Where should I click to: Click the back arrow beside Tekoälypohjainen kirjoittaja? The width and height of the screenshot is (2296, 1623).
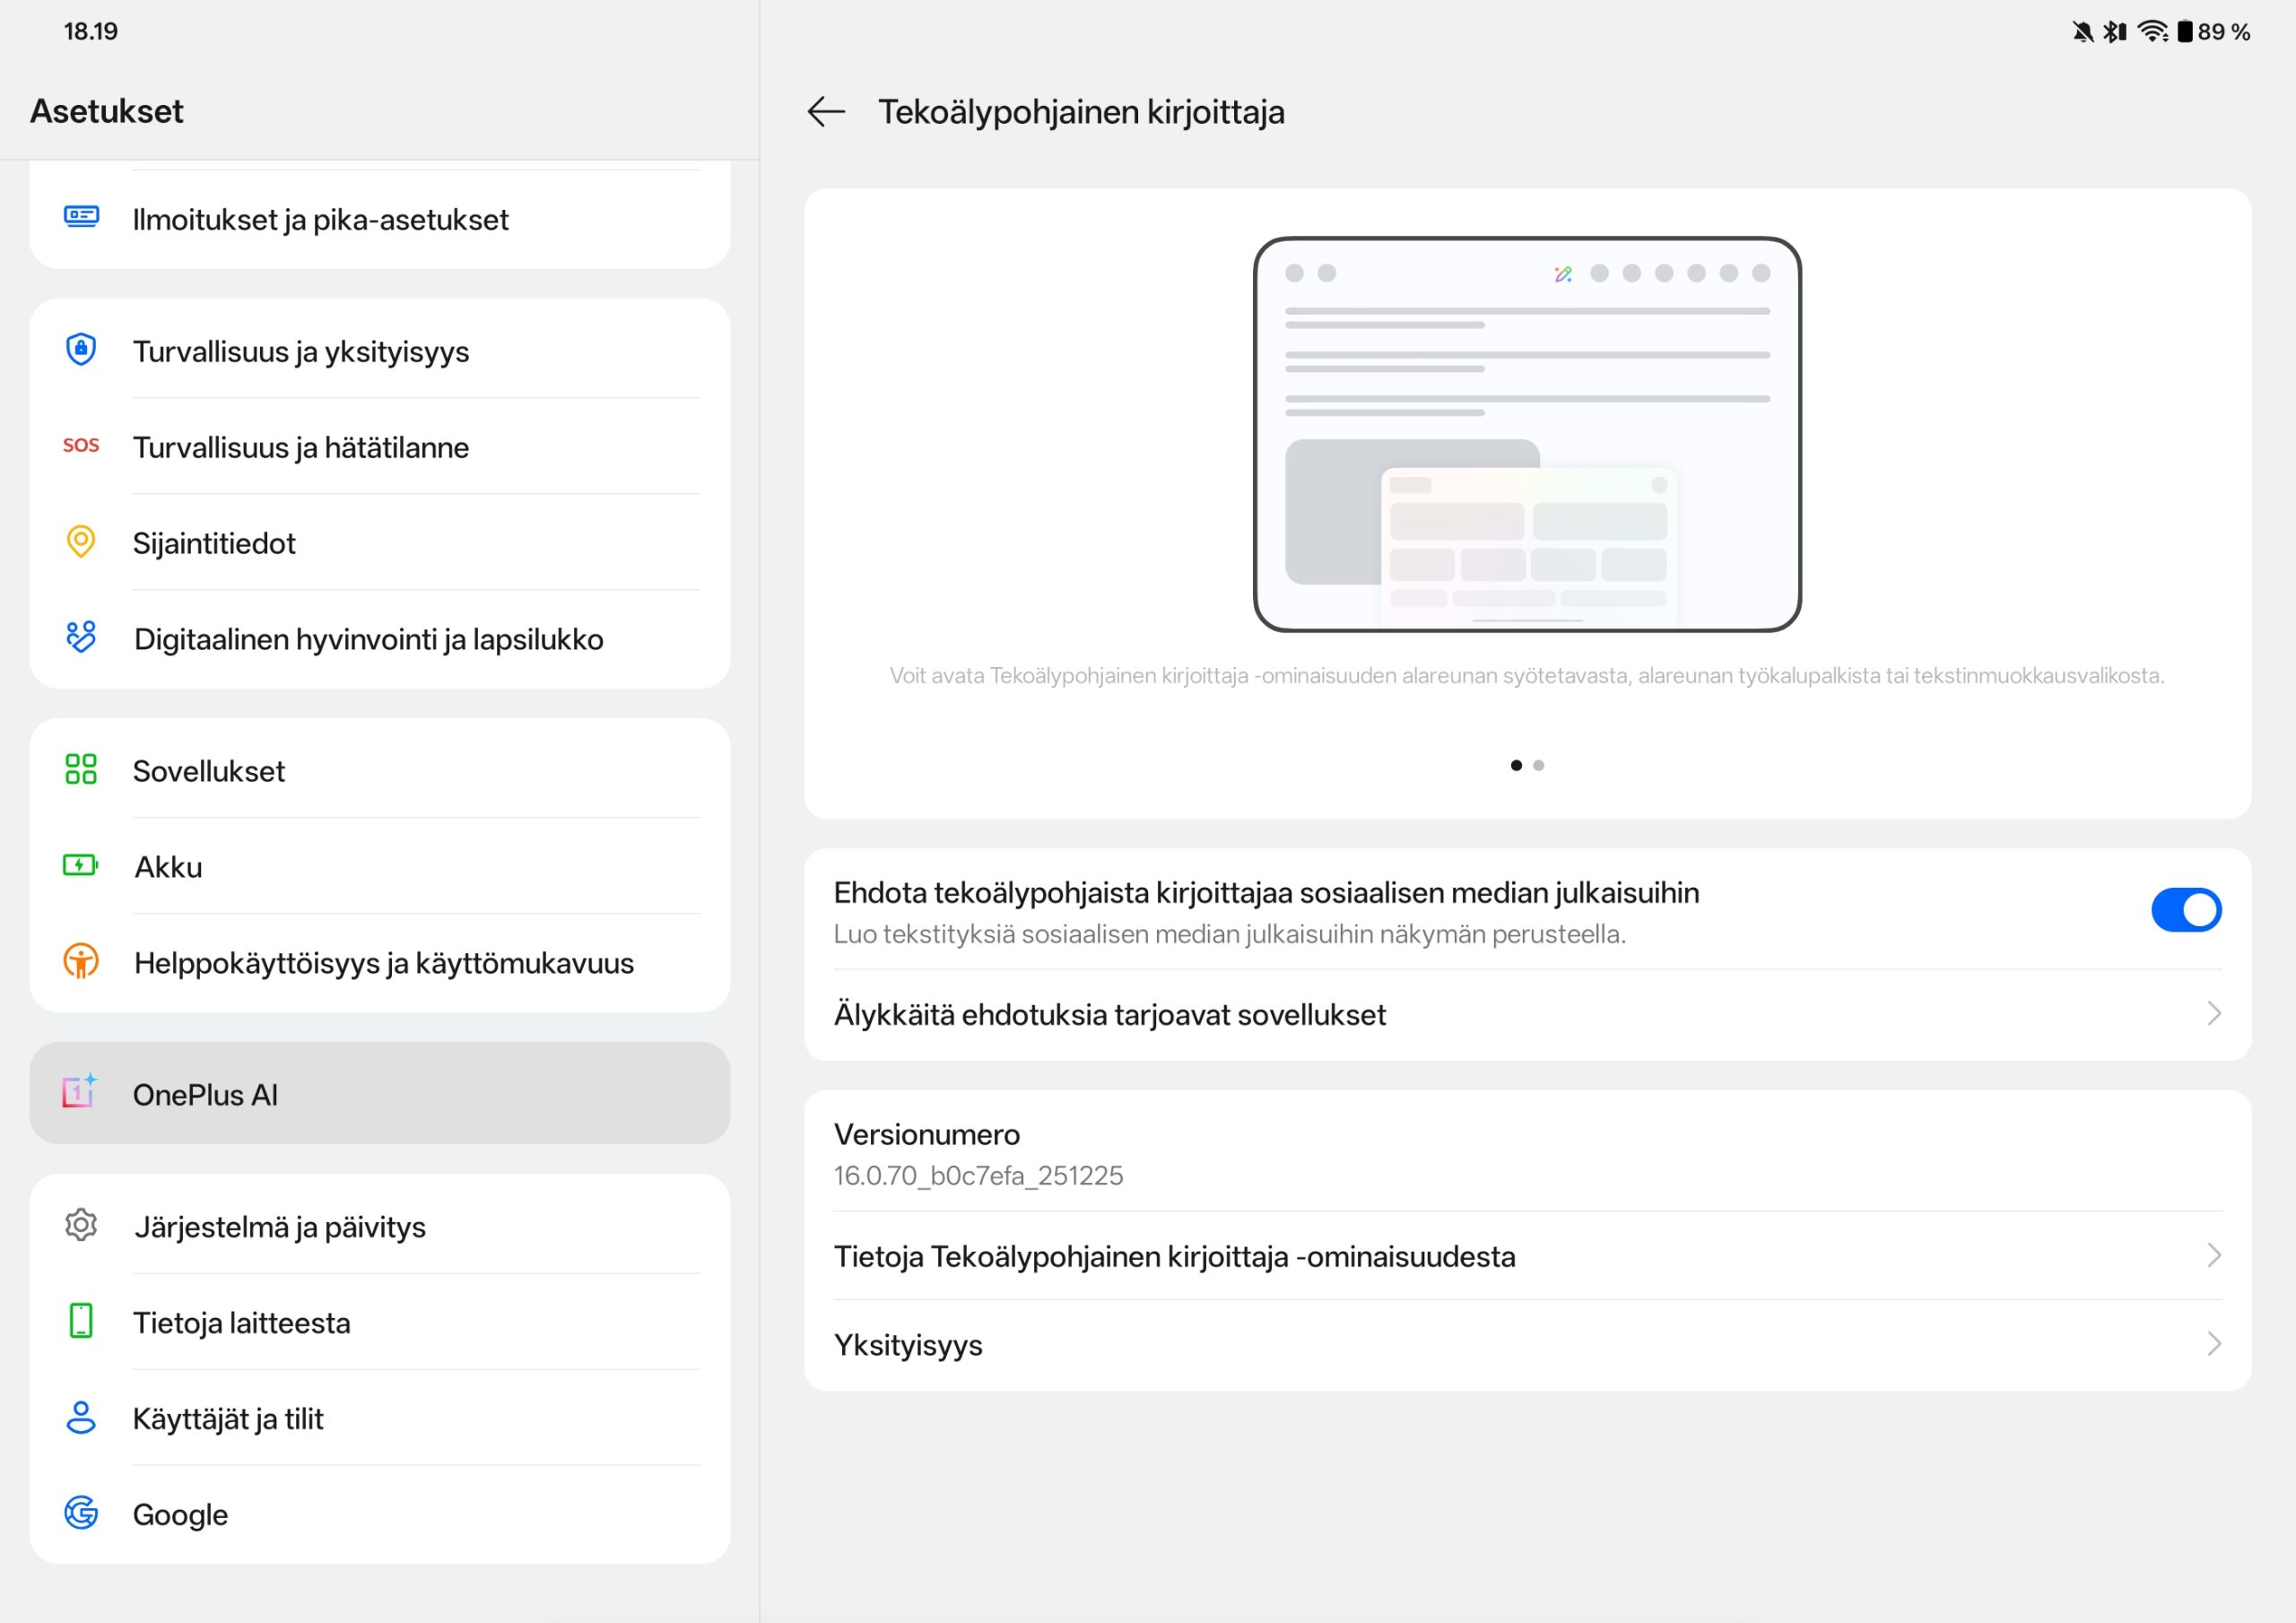point(826,111)
